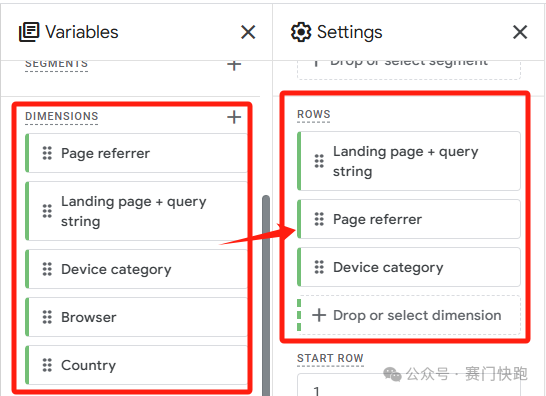This screenshot has height=396, width=546.
Task: Click drag handle of Browser dimension
Action: (47, 317)
